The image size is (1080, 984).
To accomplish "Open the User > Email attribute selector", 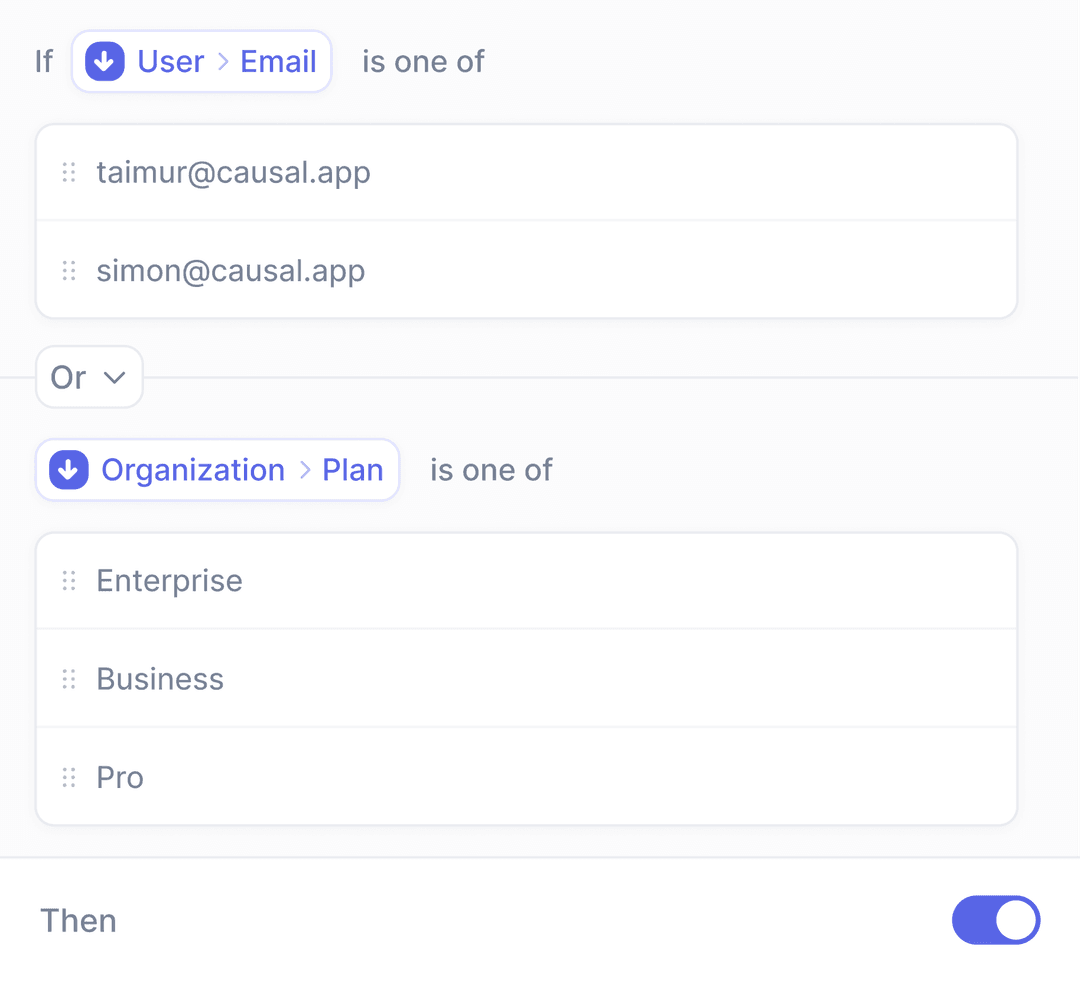I will pyautogui.click(x=201, y=62).
